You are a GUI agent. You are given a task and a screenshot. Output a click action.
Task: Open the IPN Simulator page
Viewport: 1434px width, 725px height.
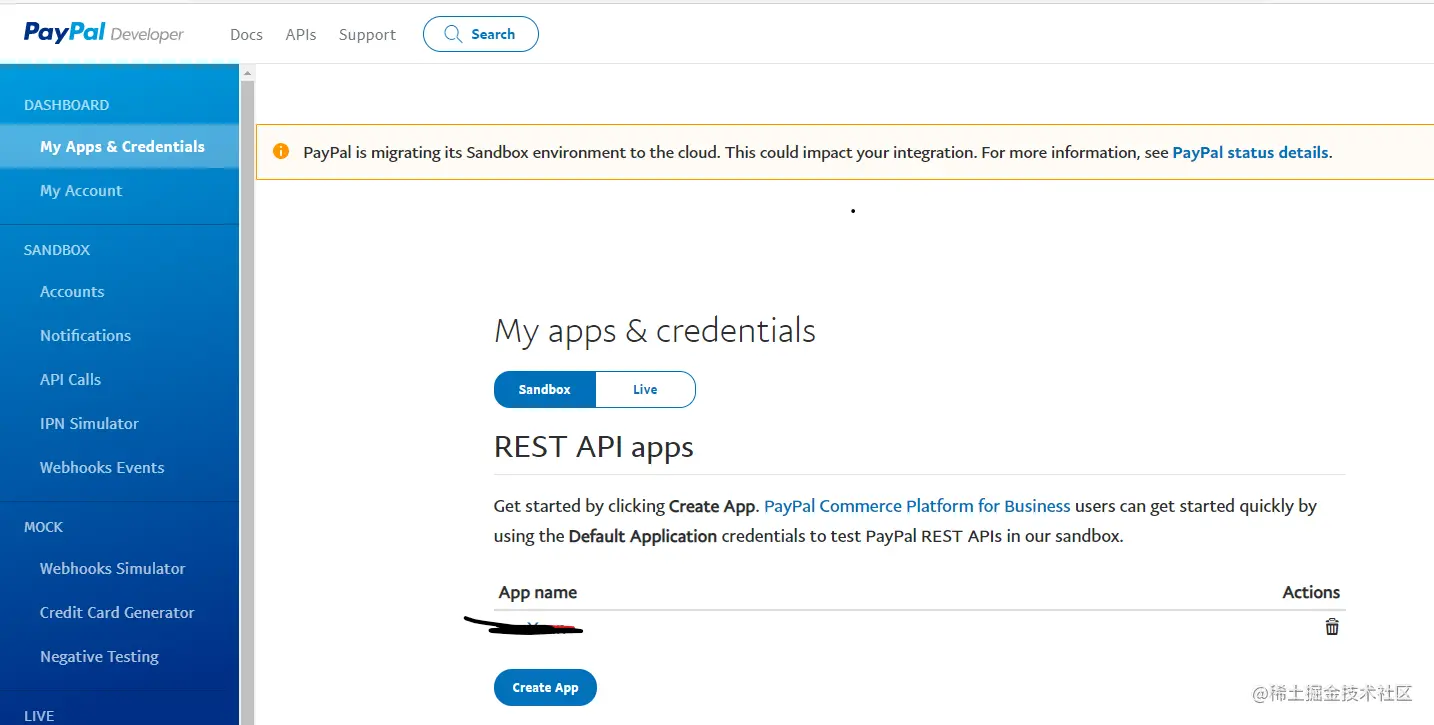89,424
